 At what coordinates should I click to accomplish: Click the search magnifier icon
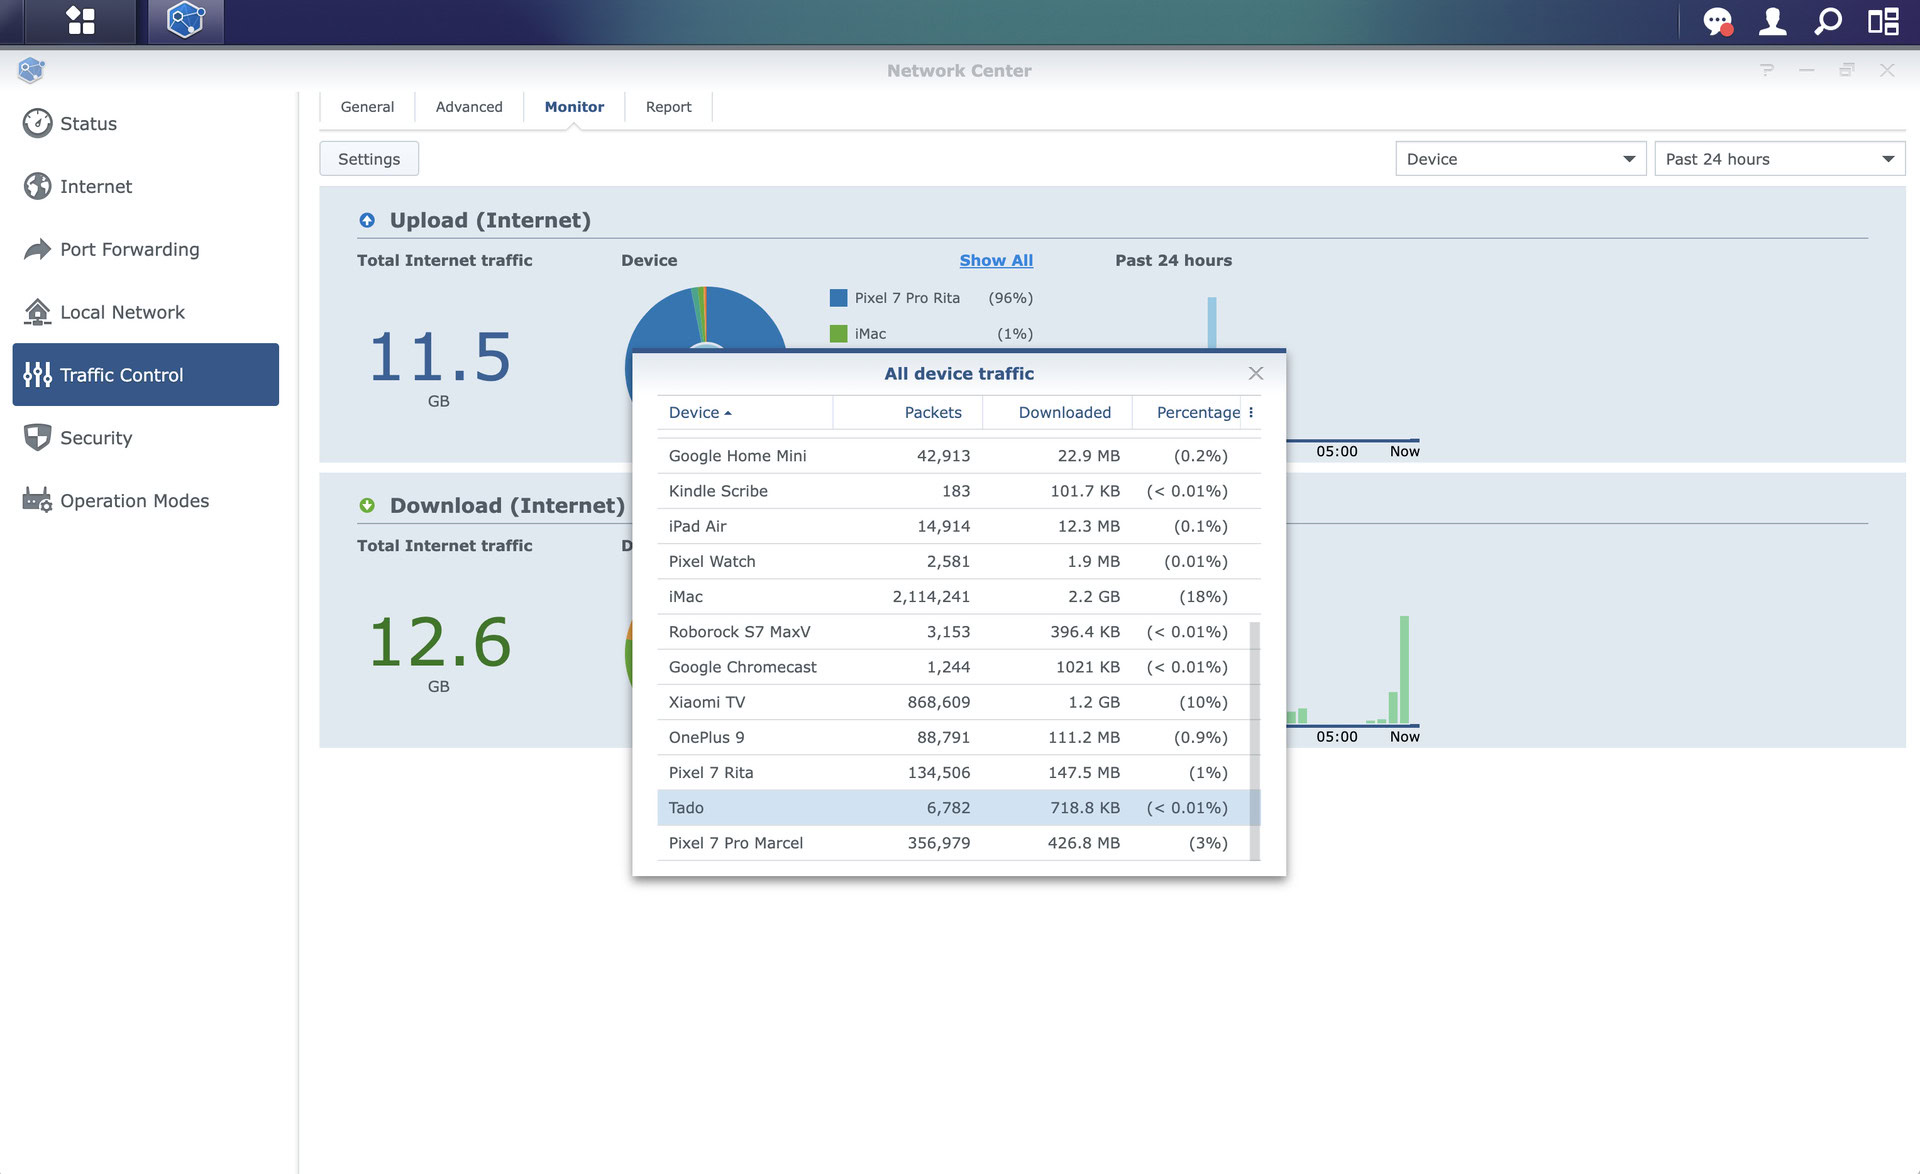[1828, 21]
